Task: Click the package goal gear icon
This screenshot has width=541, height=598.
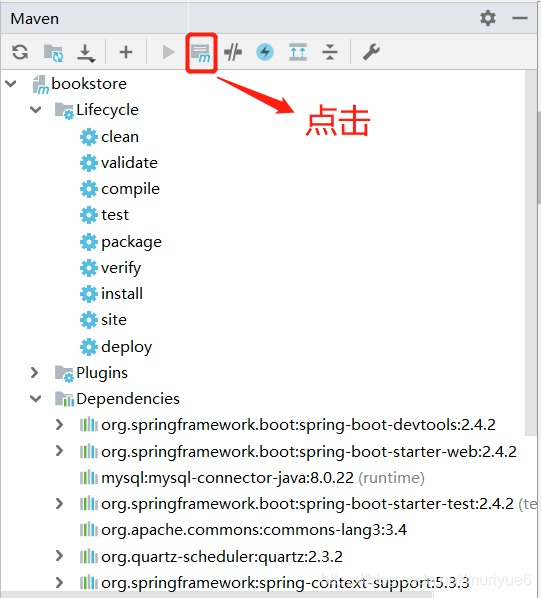Action: pos(89,242)
